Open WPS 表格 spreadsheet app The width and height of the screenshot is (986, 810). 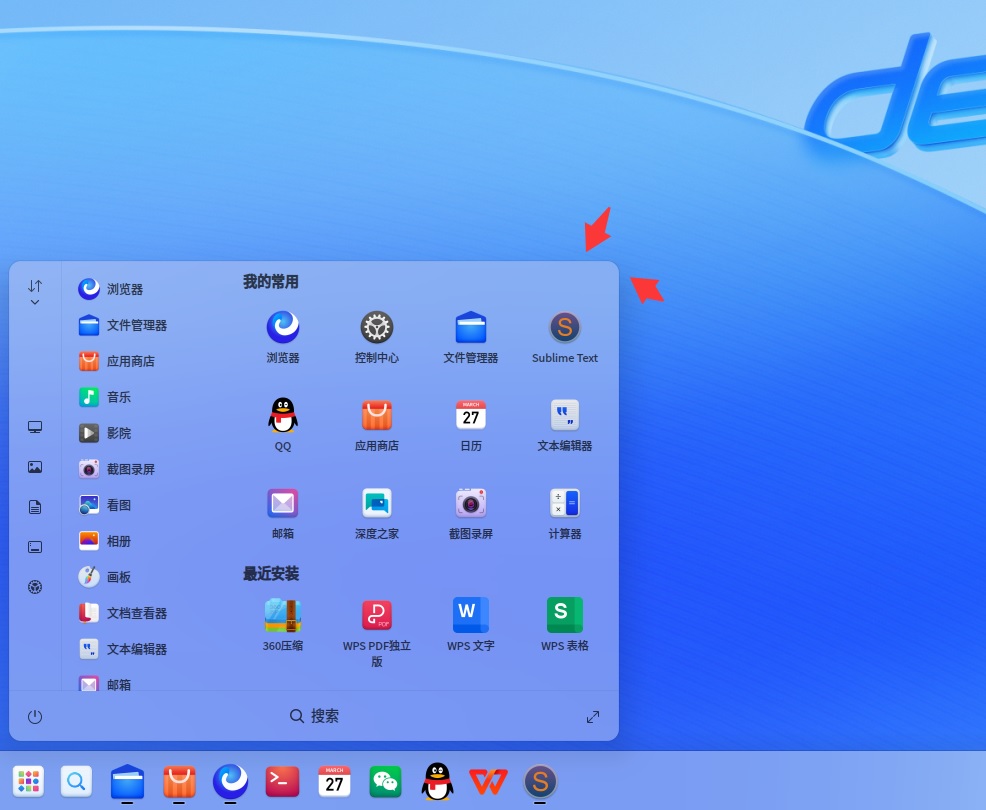click(x=564, y=624)
